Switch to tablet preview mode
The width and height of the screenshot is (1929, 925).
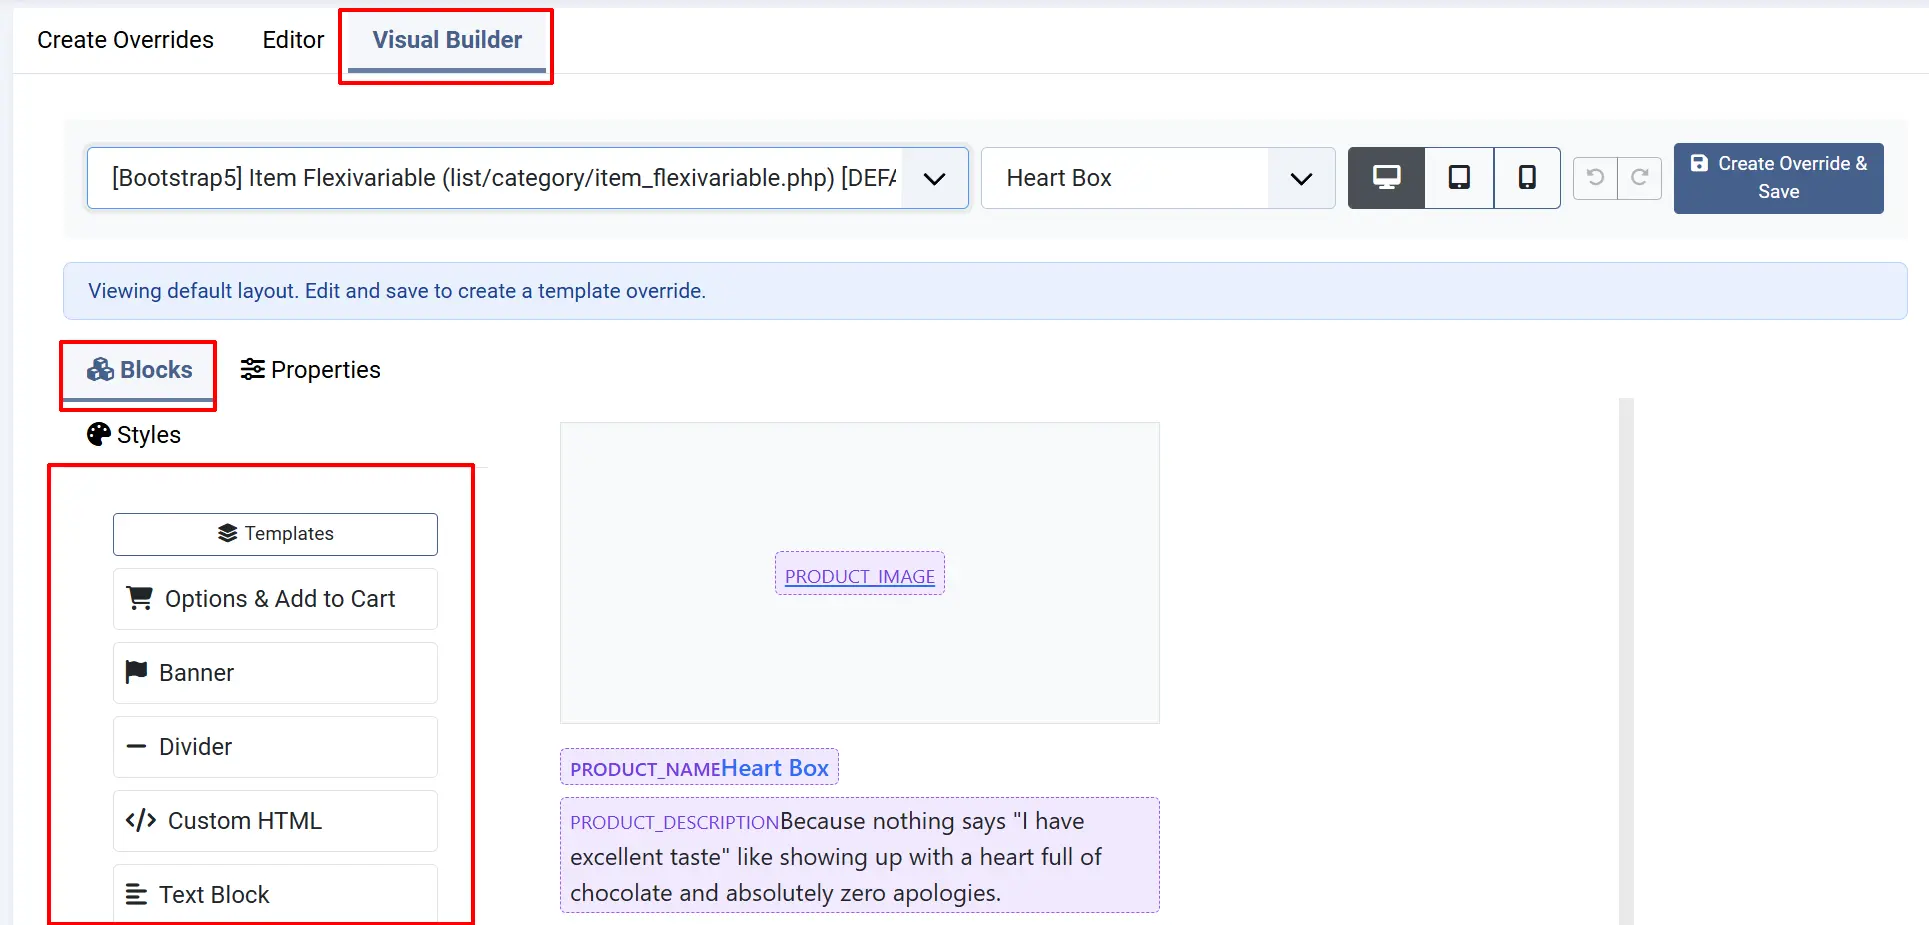pos(1459,178)
